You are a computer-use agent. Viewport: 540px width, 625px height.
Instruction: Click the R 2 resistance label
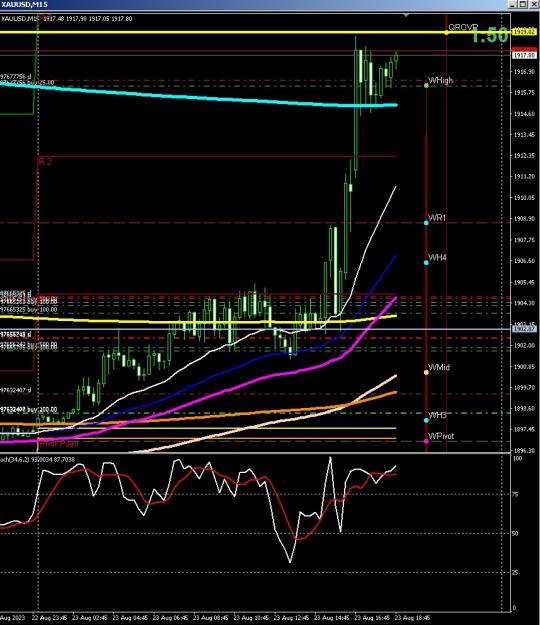(45, 162)
